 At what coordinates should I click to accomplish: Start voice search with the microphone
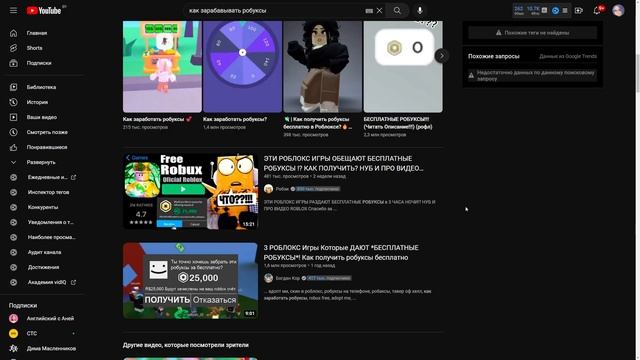[420, 11]
